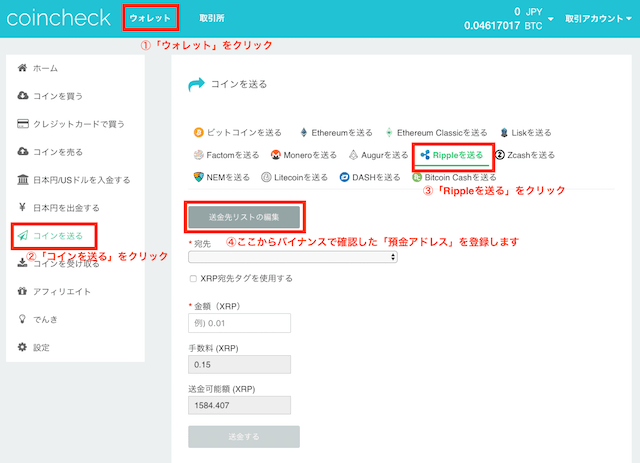Click the Bitcoin Cash icon

(417, 177)
